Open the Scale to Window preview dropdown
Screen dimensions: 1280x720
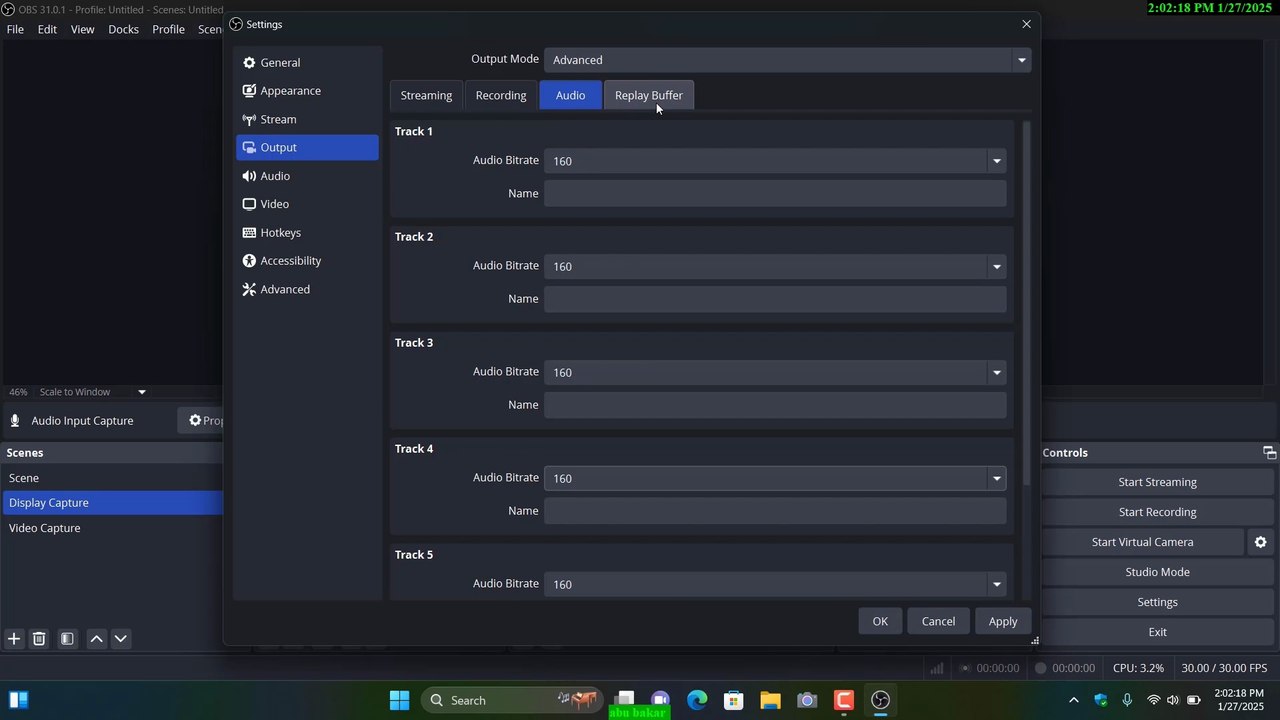(x=141, y=392)
